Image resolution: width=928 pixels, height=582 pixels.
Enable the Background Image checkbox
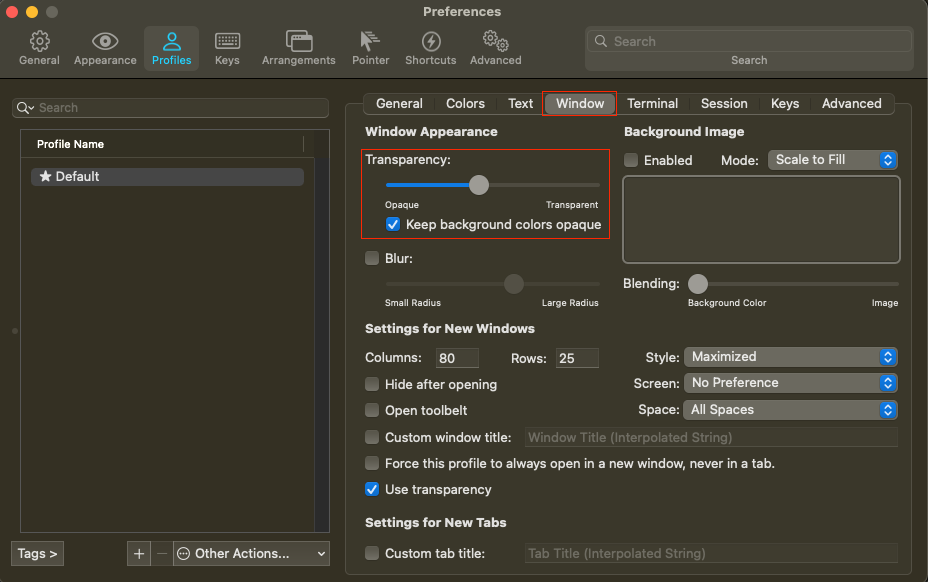631,160
